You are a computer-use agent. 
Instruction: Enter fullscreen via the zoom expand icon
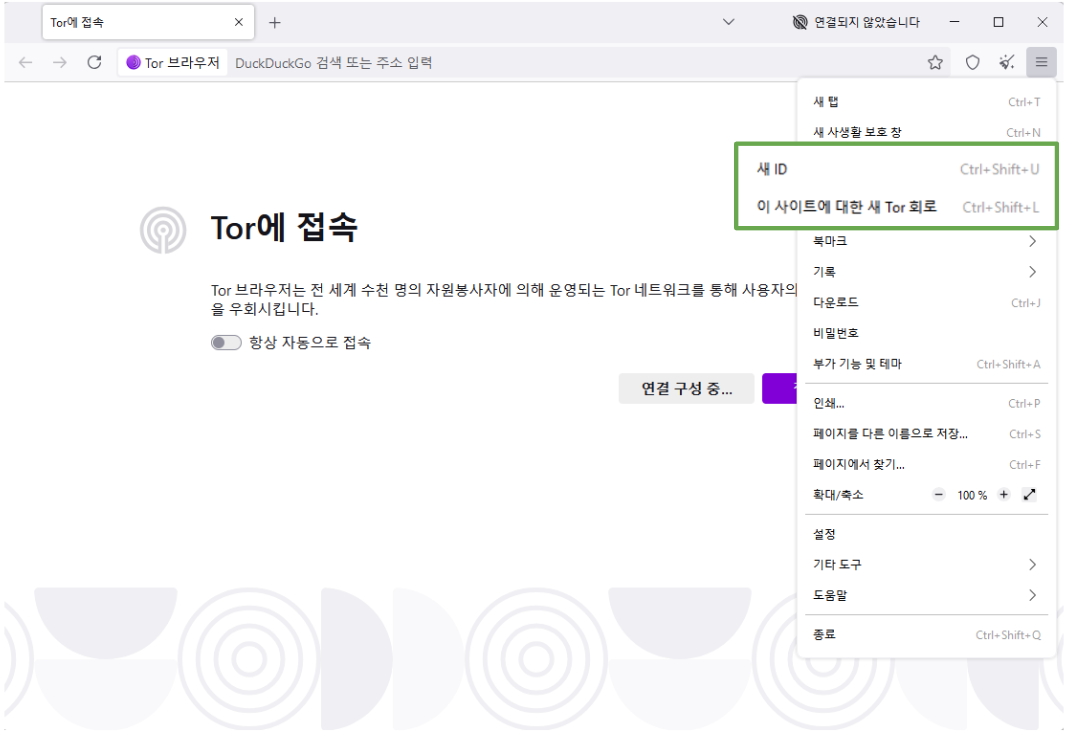[1030, 494]
